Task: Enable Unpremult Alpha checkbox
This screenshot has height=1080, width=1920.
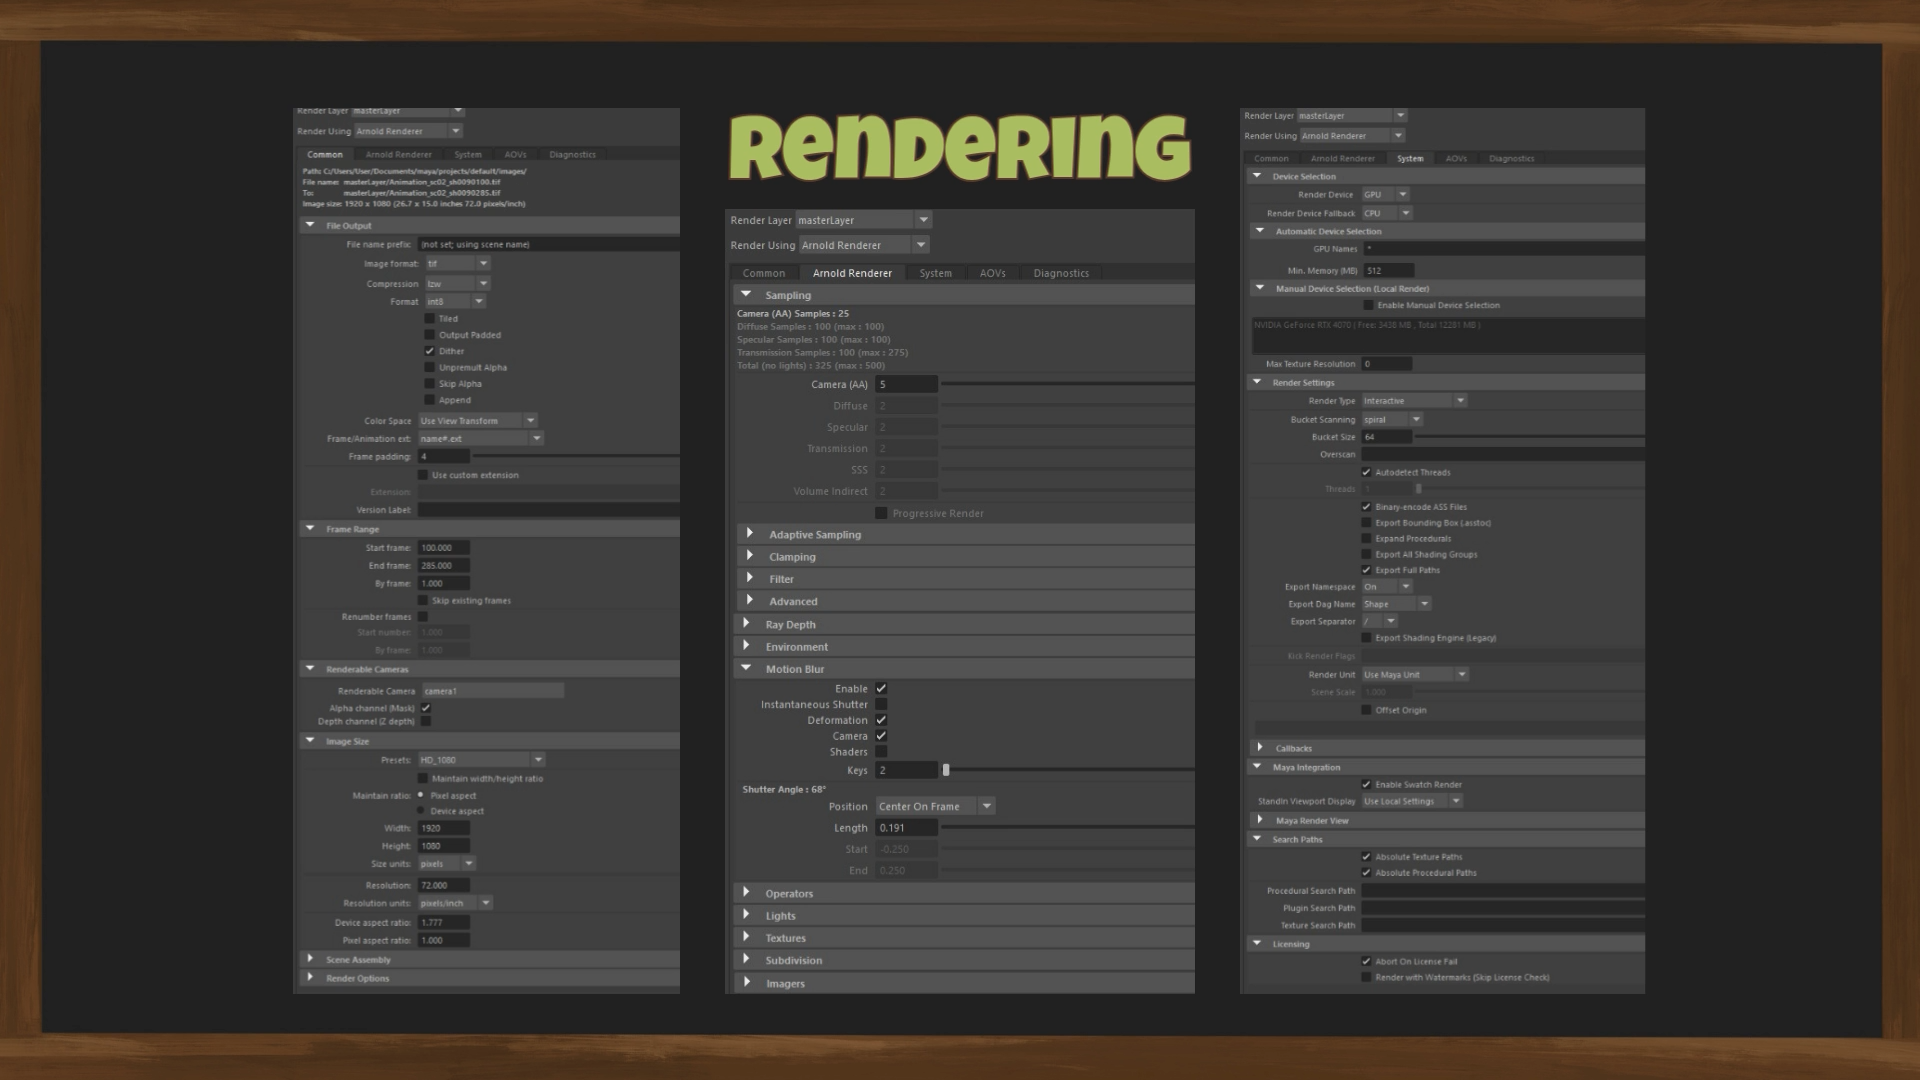Action: pos(429,367)
